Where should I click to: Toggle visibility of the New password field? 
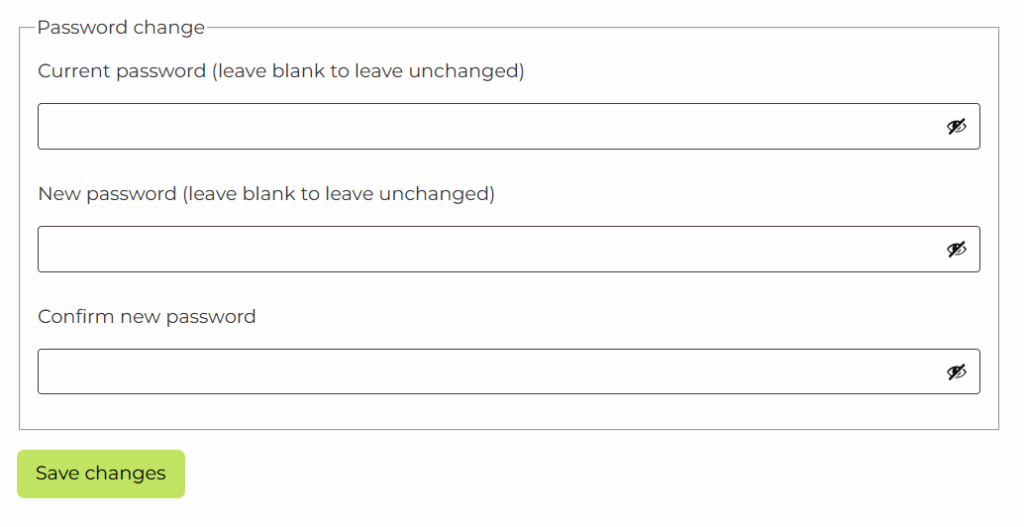957,249
